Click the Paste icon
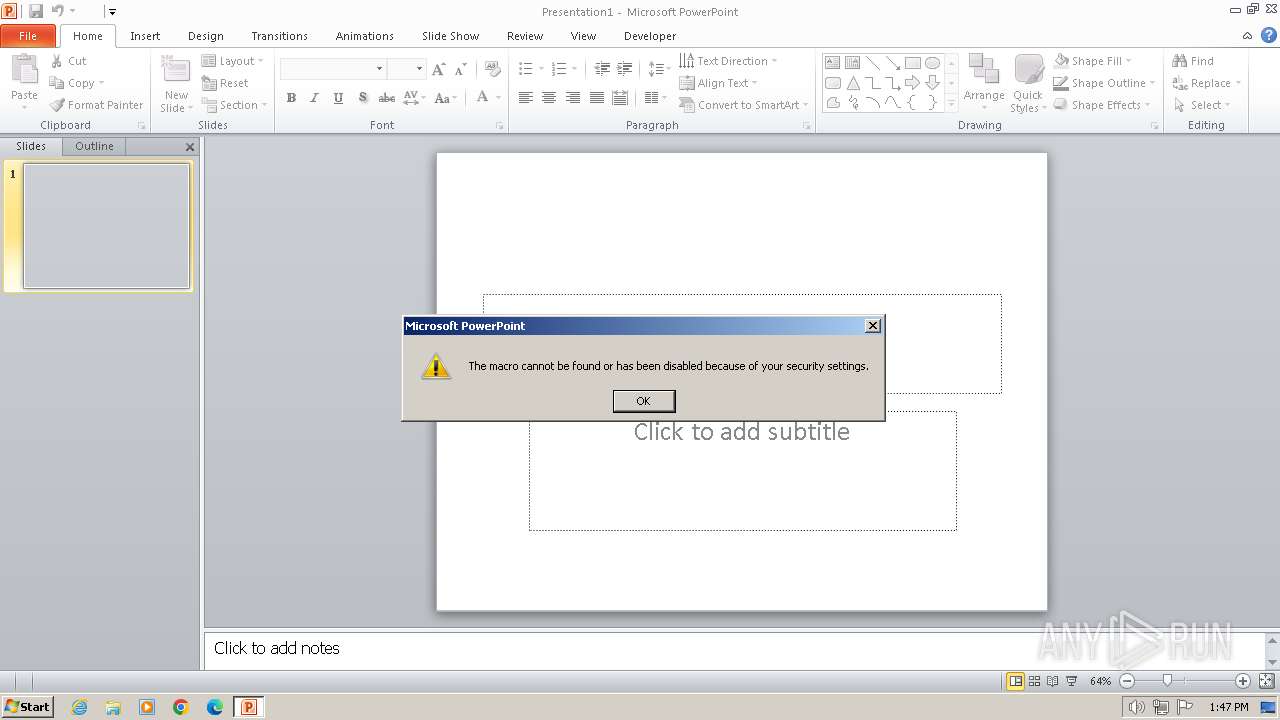 pos(24,71)
